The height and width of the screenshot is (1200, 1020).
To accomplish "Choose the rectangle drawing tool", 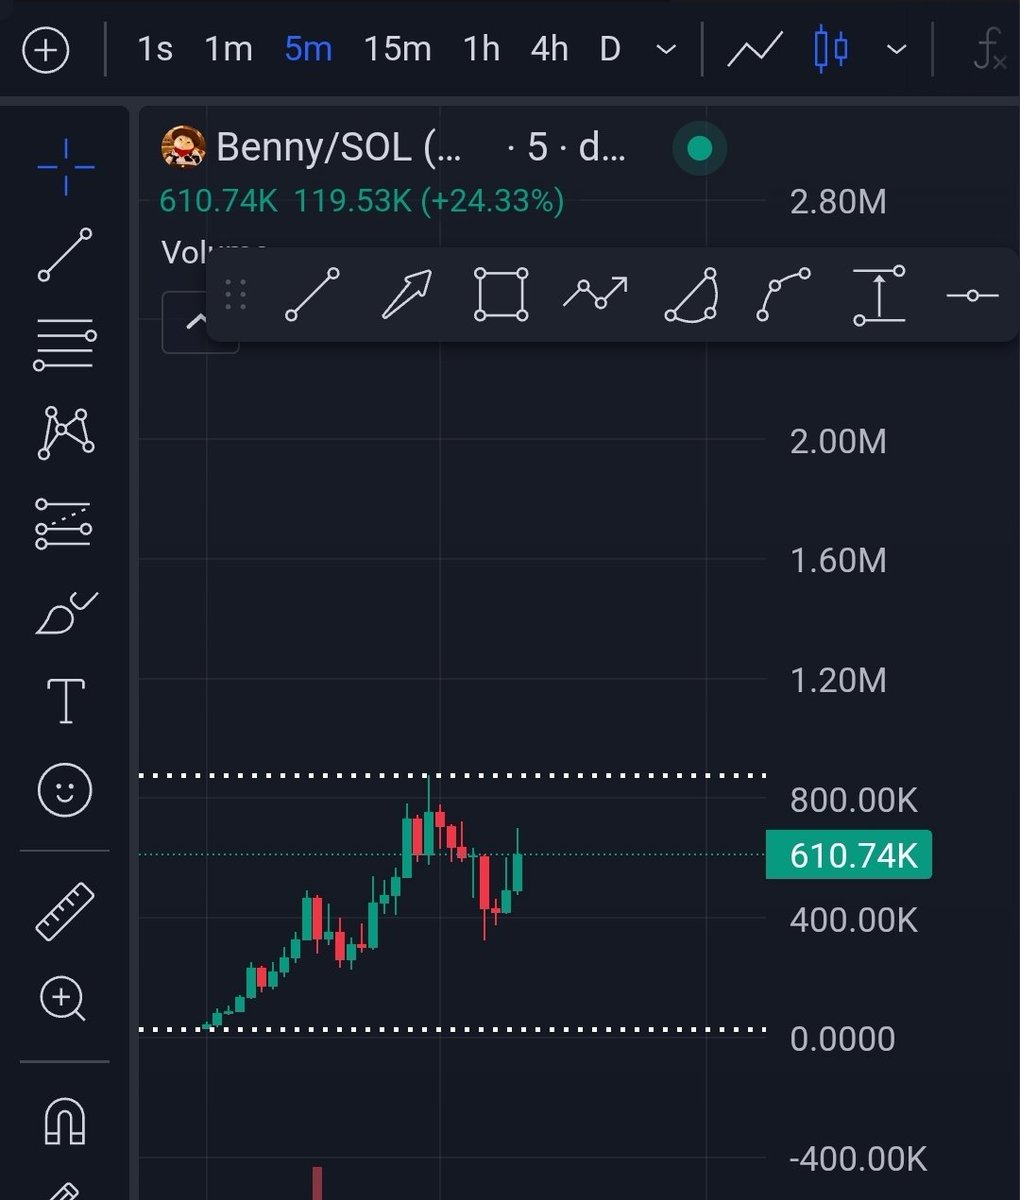I will point(501,295).
